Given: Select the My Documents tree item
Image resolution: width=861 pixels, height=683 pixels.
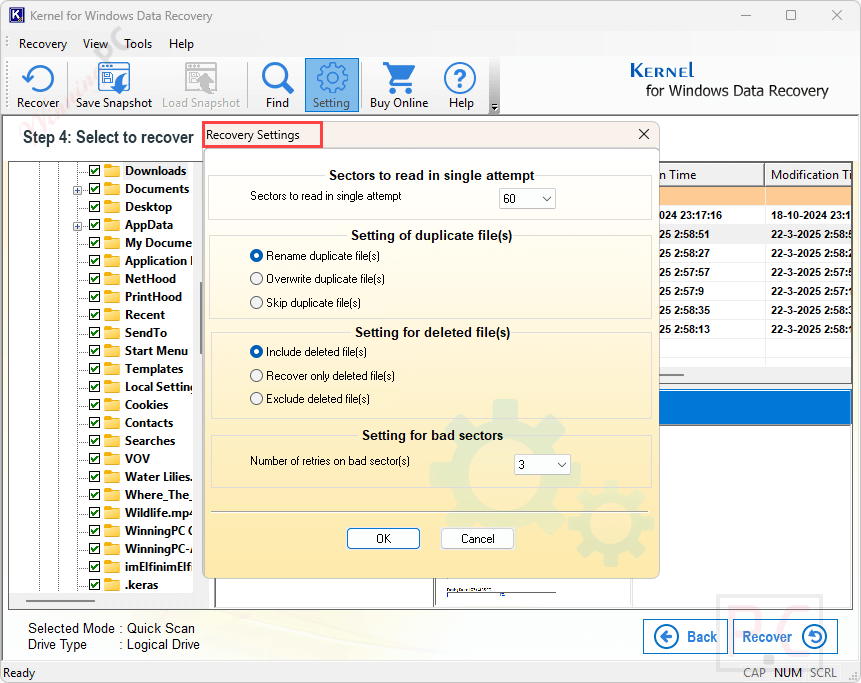Looking at the screenshot, I should point(158,243).
